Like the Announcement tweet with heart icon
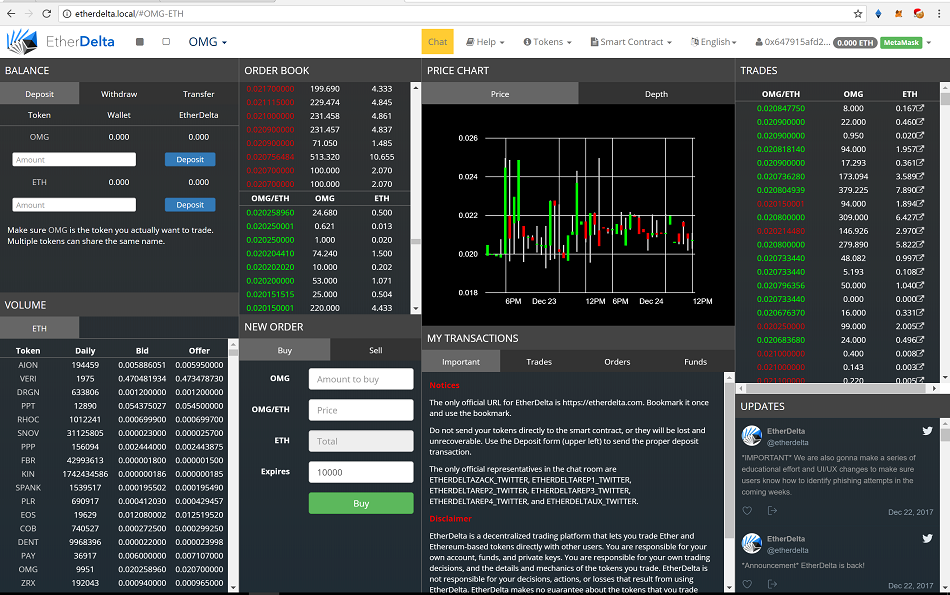Screen dimensions: 950x595 747,584
